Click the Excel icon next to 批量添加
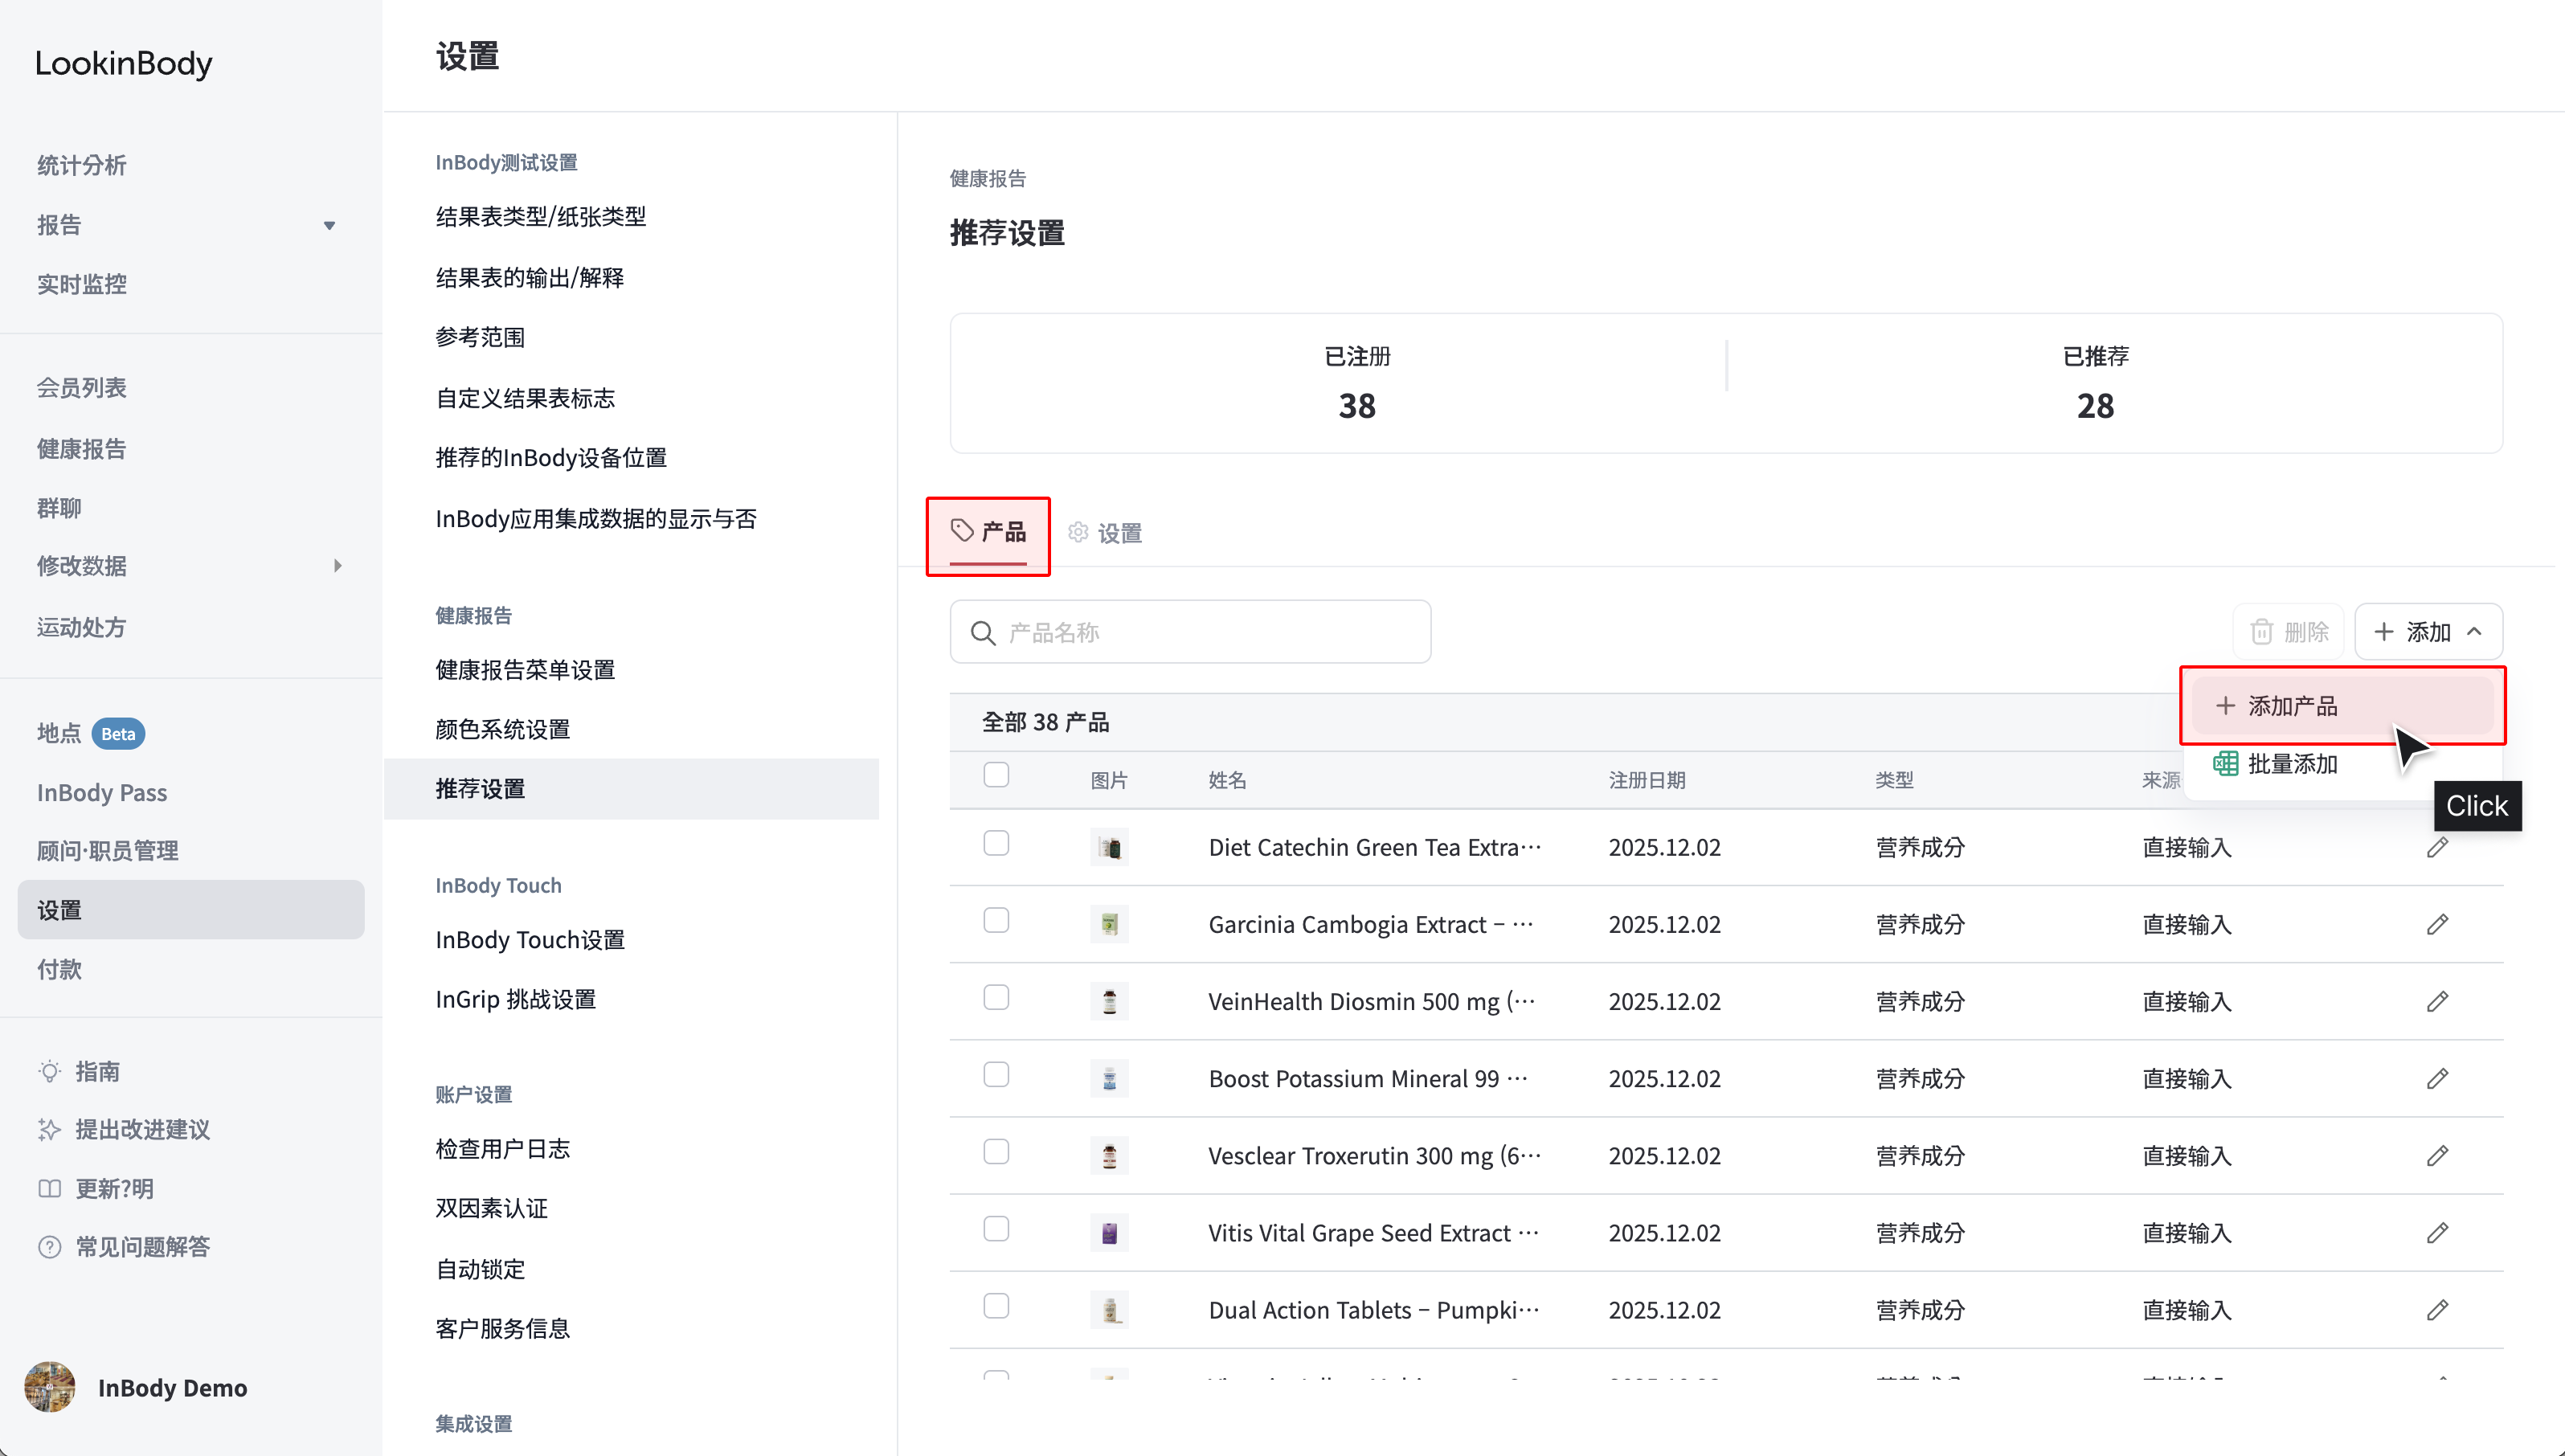The width and height of the screenshot is (2565, 1456). pos(2225,764)
